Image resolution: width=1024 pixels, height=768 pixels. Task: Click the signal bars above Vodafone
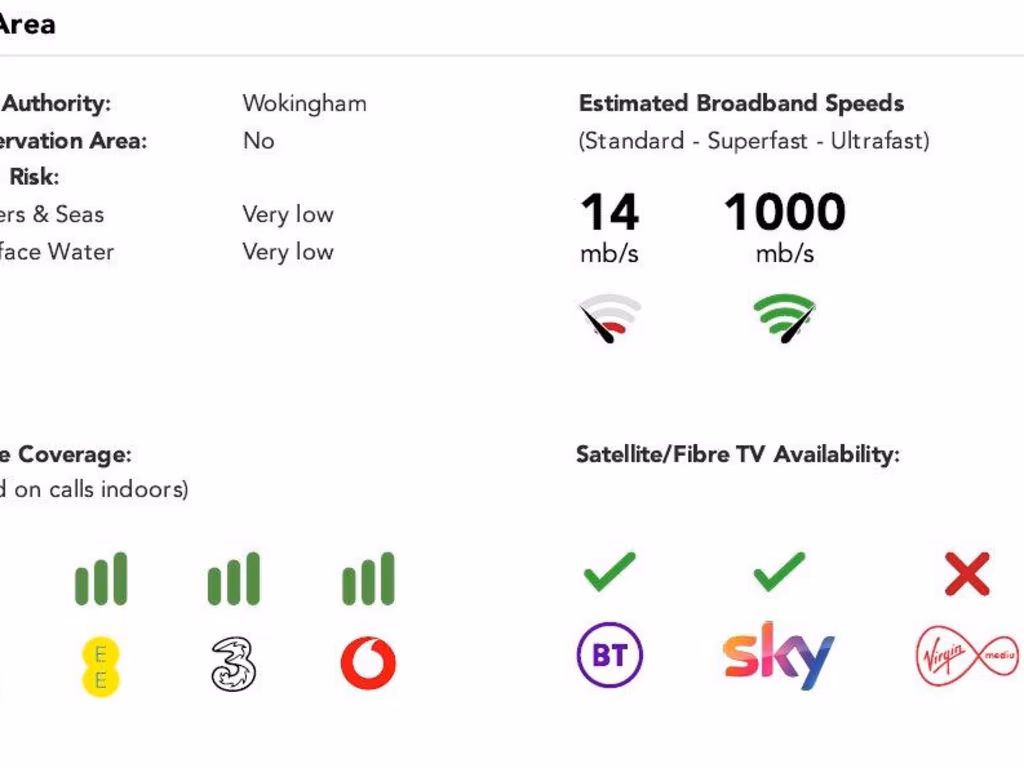tap(368, 579)
